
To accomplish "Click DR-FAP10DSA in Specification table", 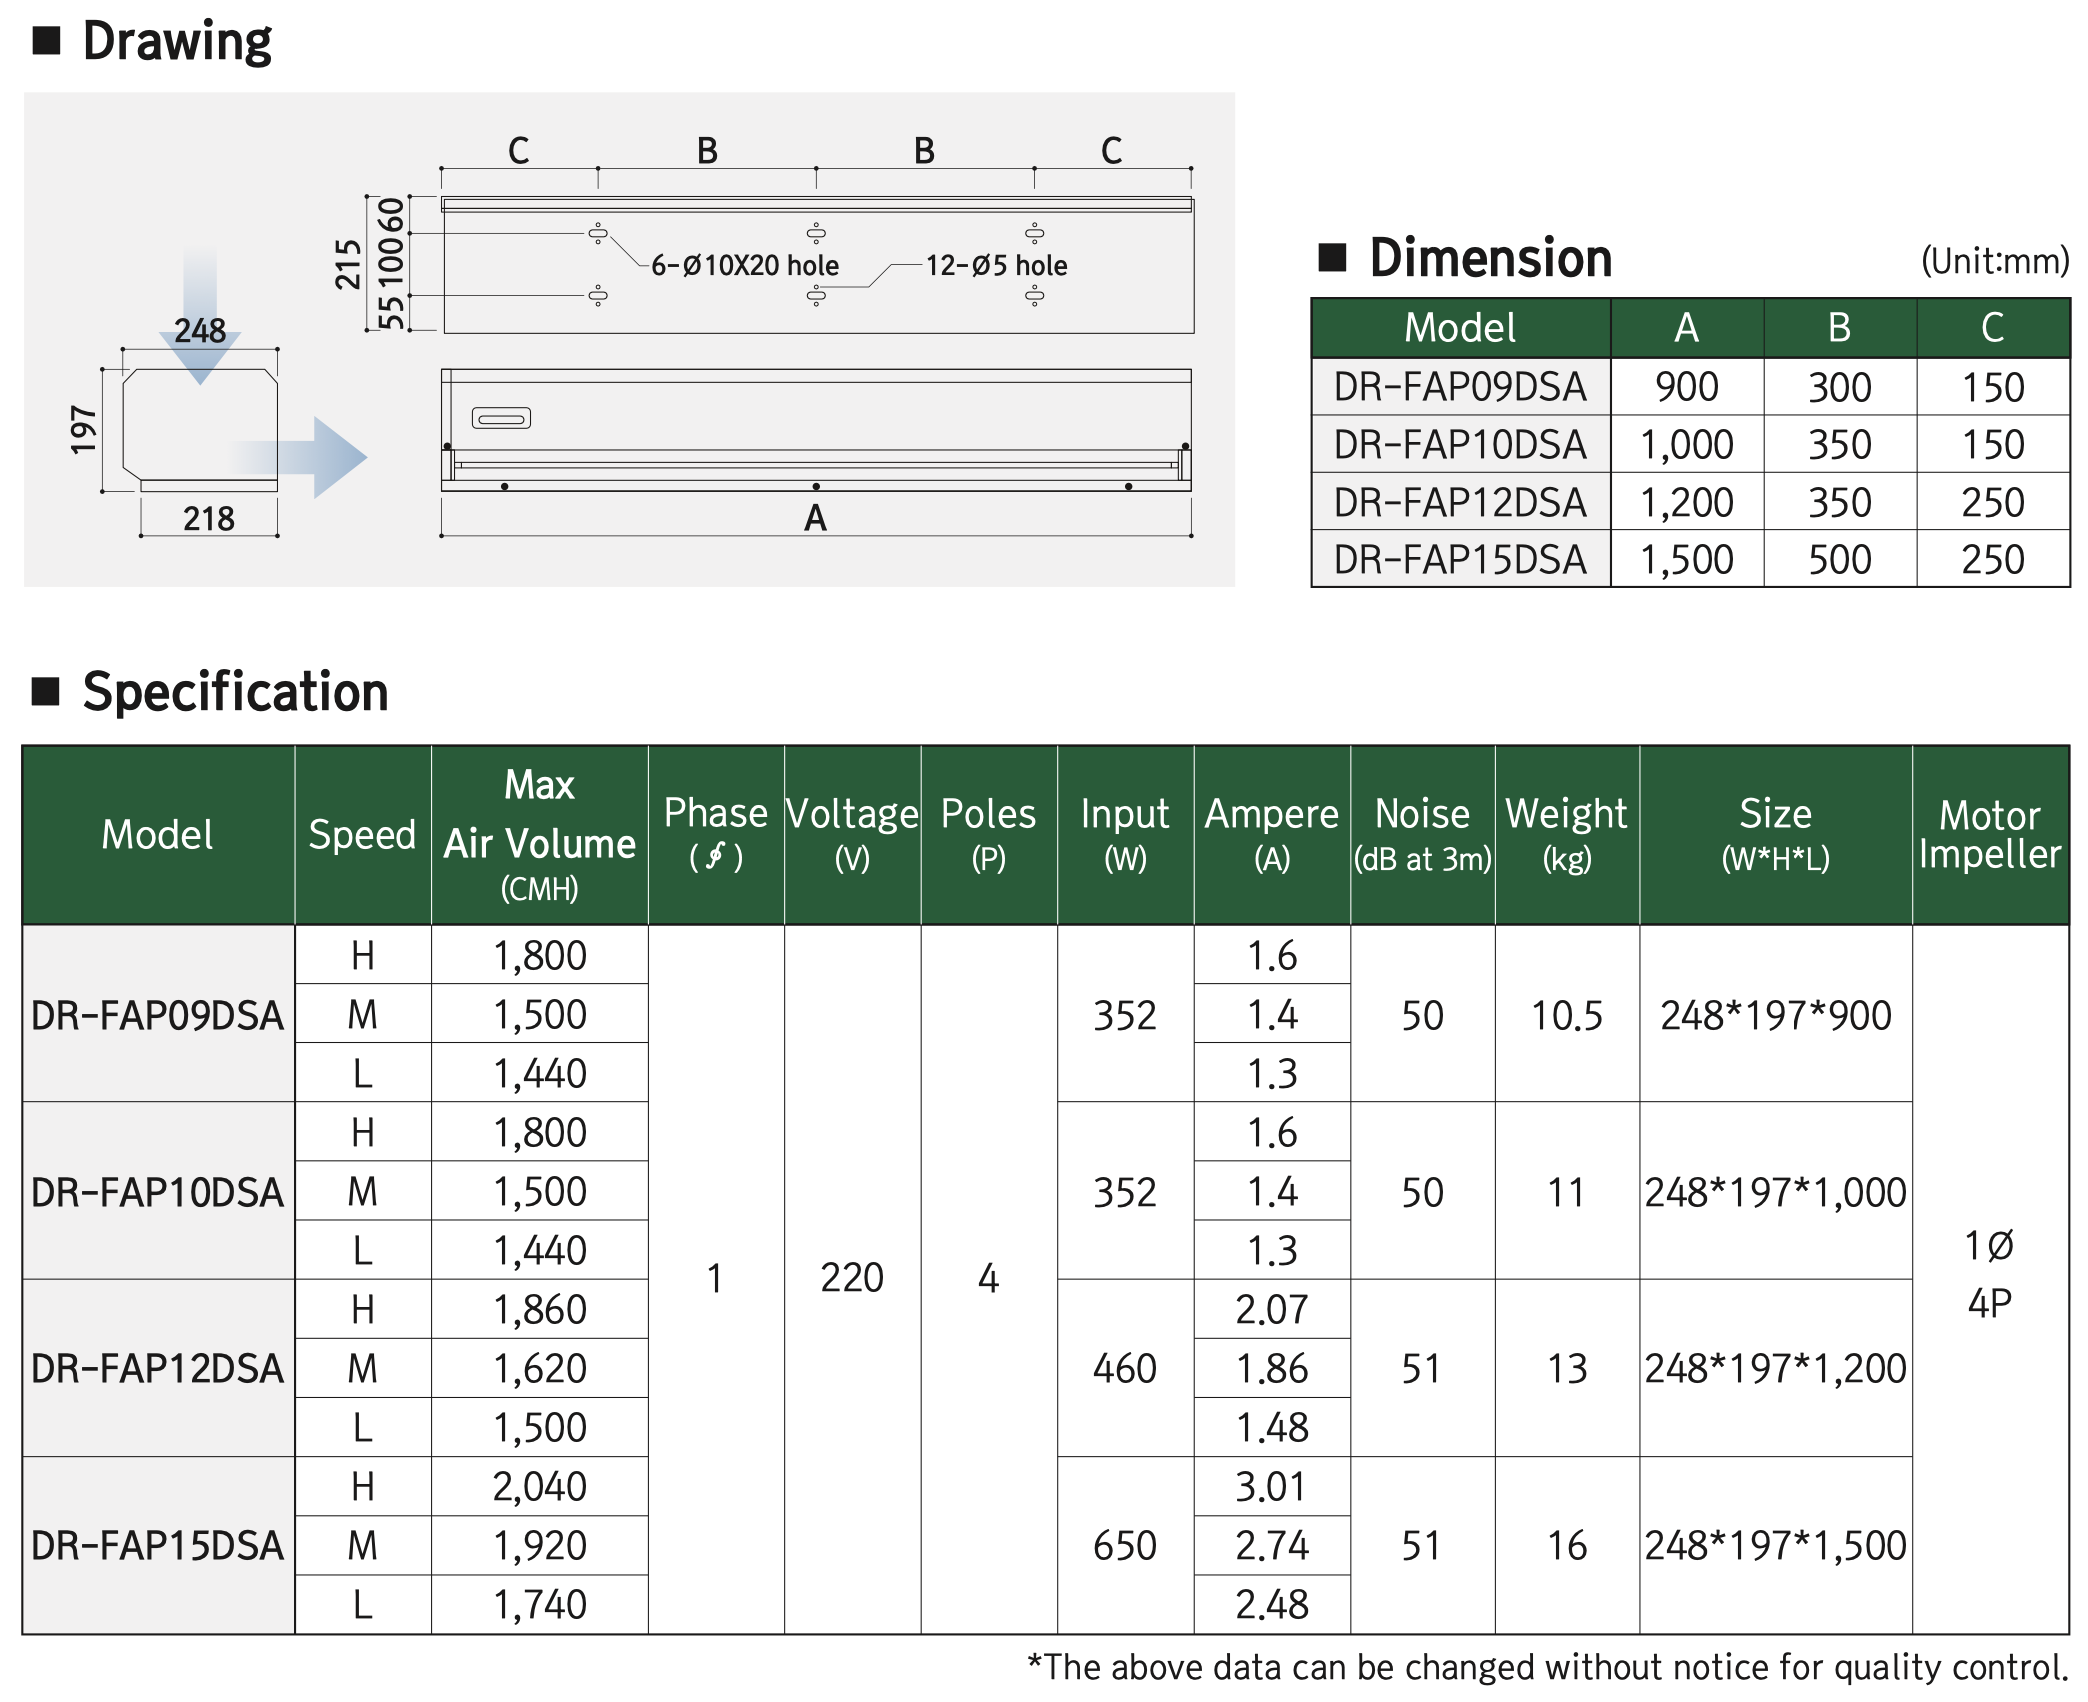I will pos(158,1192).
